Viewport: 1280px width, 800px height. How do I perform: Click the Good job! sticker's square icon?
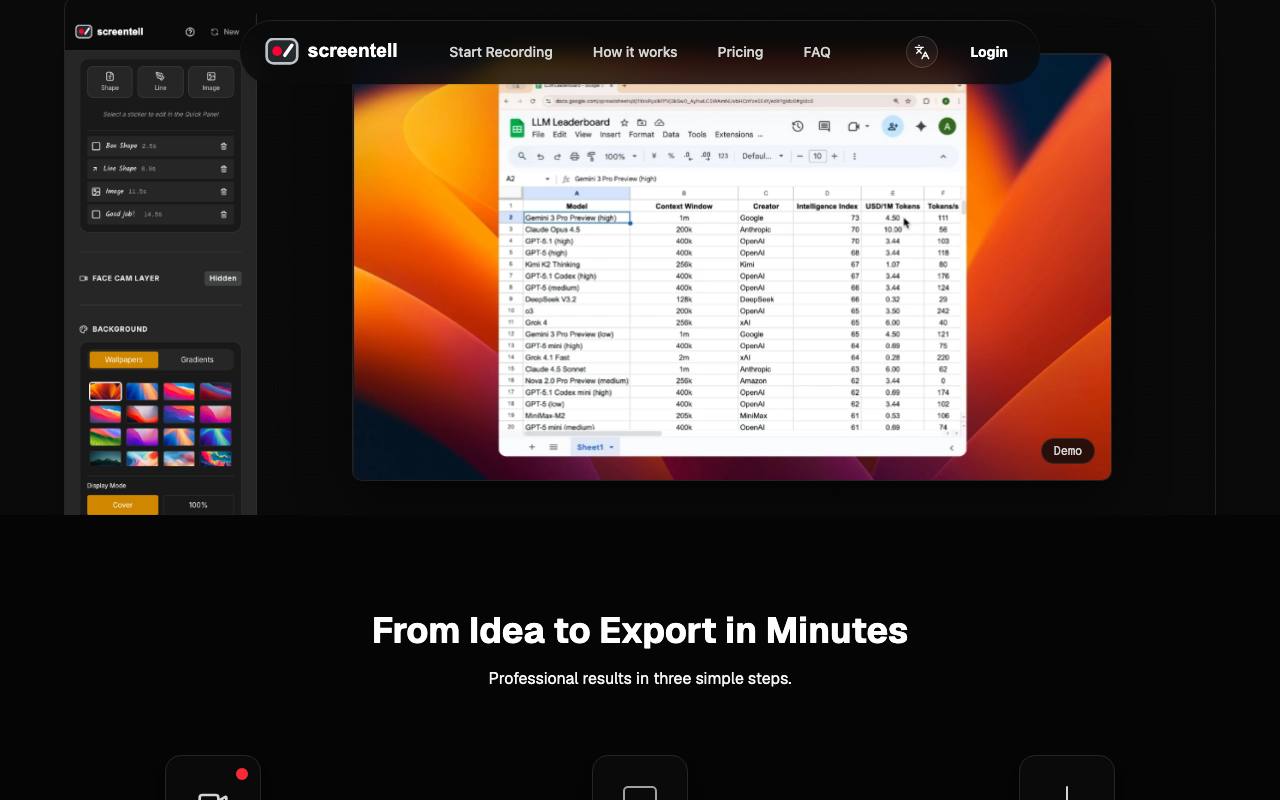point(96,214)
